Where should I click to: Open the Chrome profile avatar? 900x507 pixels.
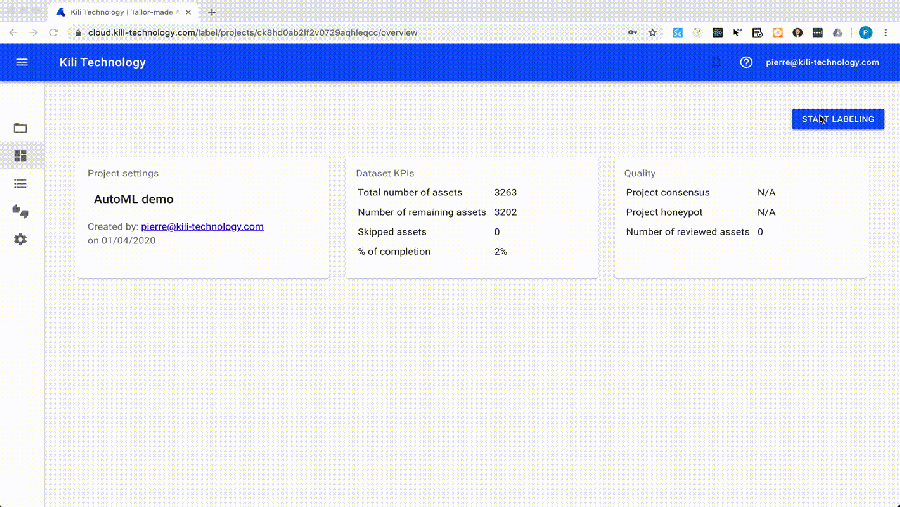(x=866, y=33)
